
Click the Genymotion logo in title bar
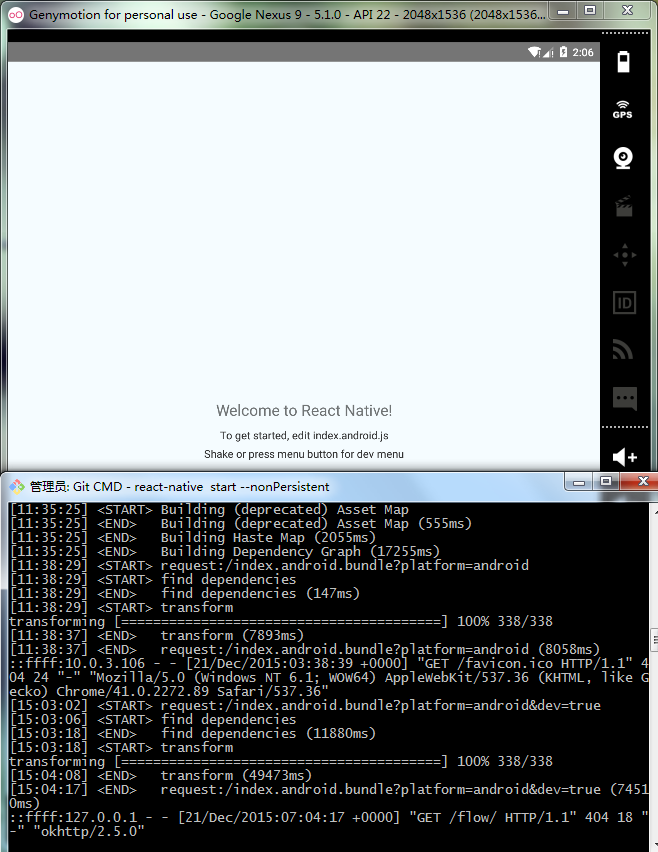click(16, 15)
